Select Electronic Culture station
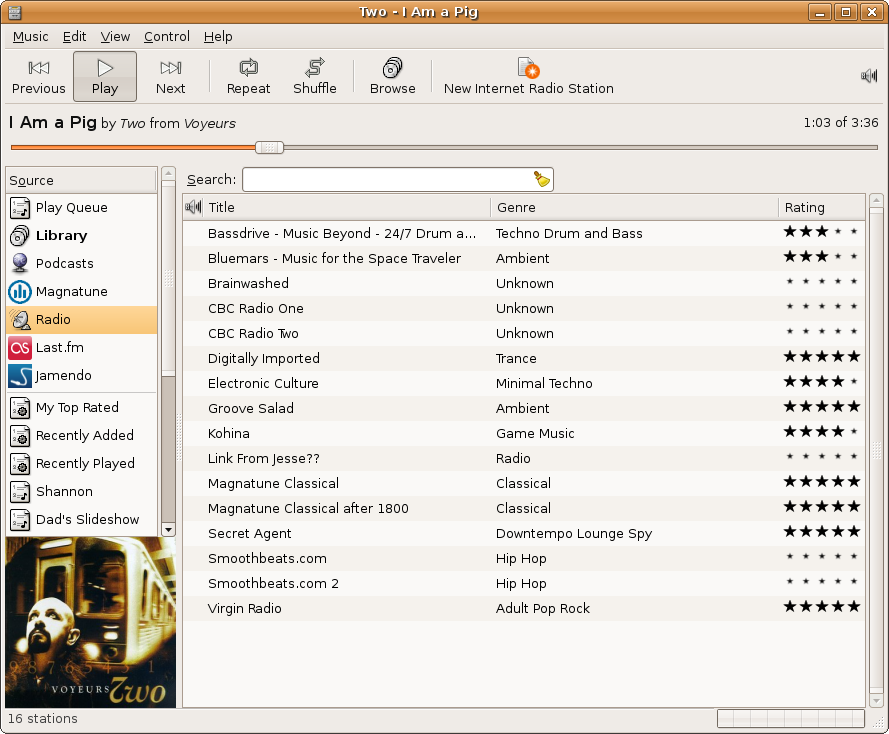The height and width of the screenshot is (734, 889). pos(523,383)
